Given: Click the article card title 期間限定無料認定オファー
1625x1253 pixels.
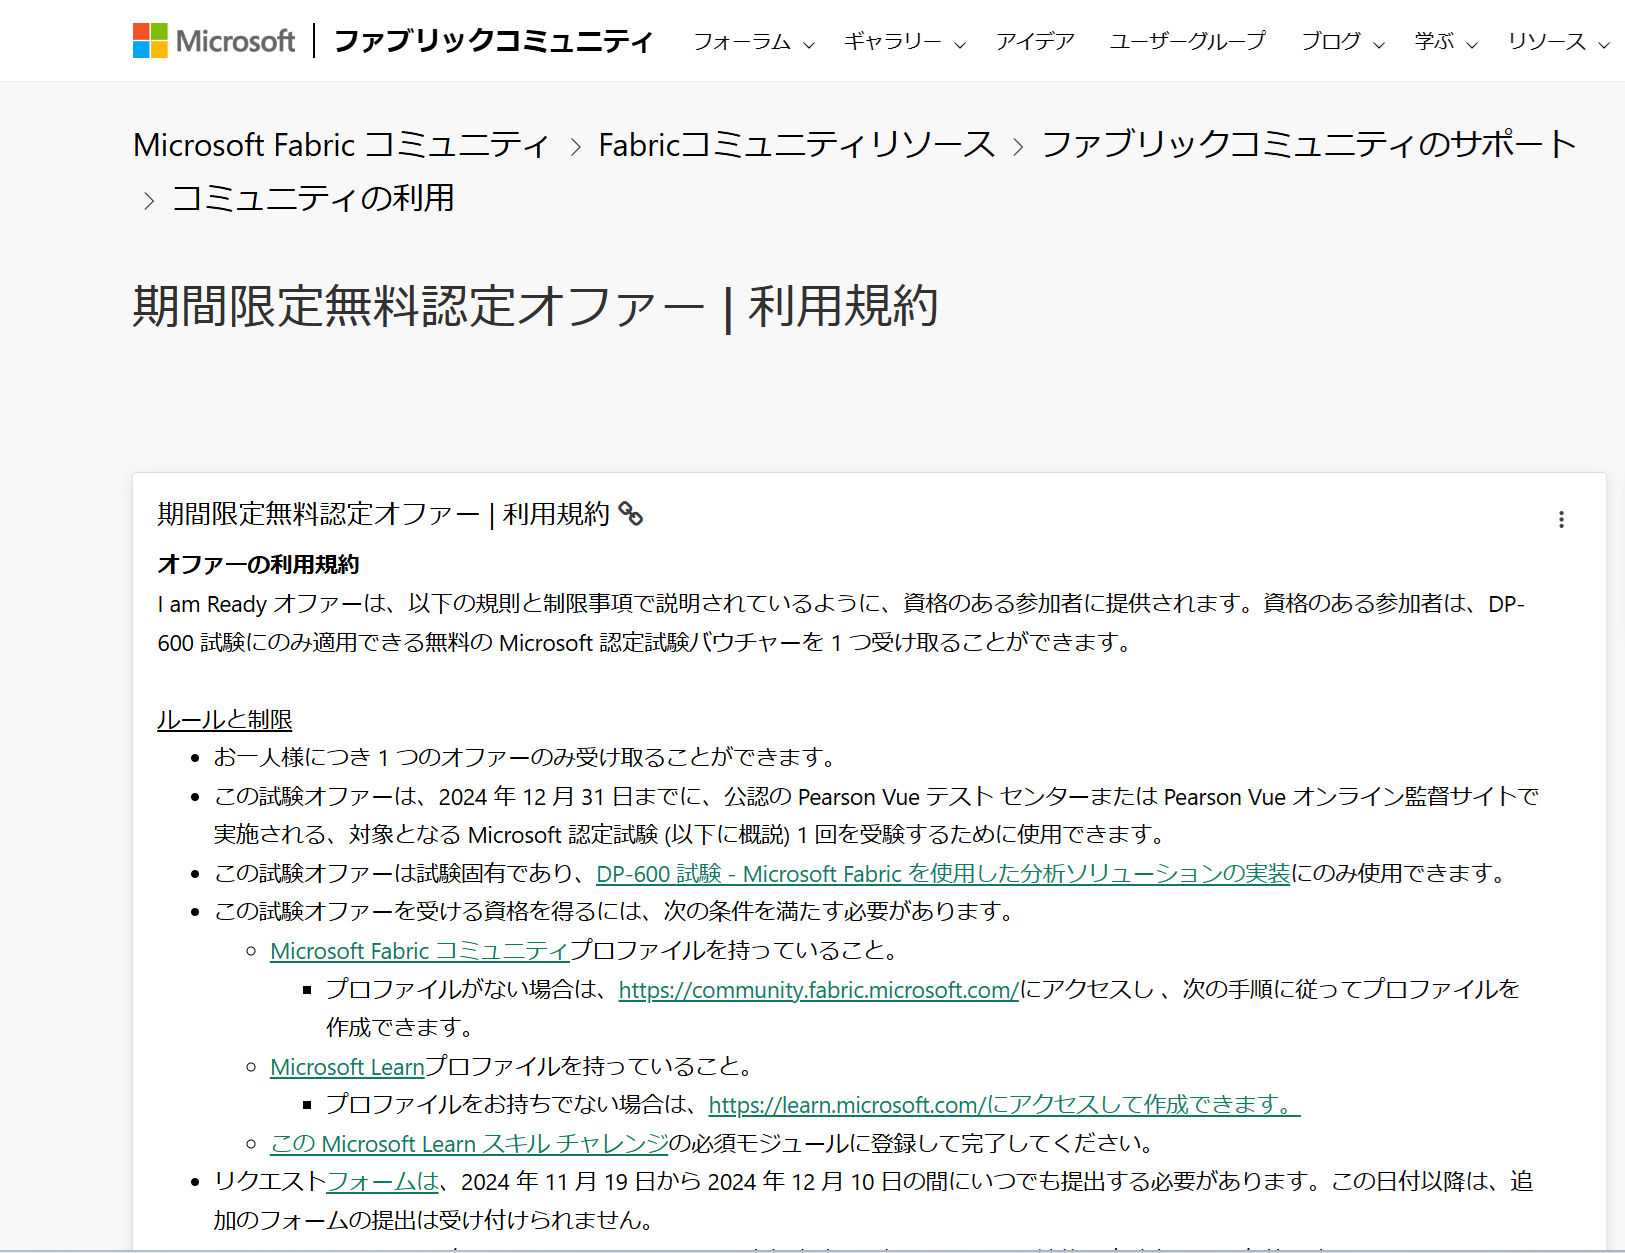Looking at the screenshot, I should (x=384, y=514).
